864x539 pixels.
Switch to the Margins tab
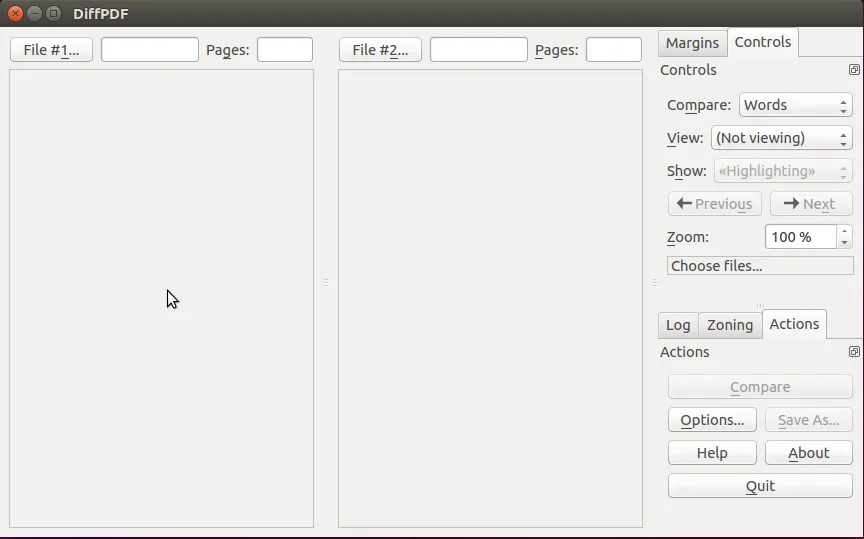[x=692, y=43]
